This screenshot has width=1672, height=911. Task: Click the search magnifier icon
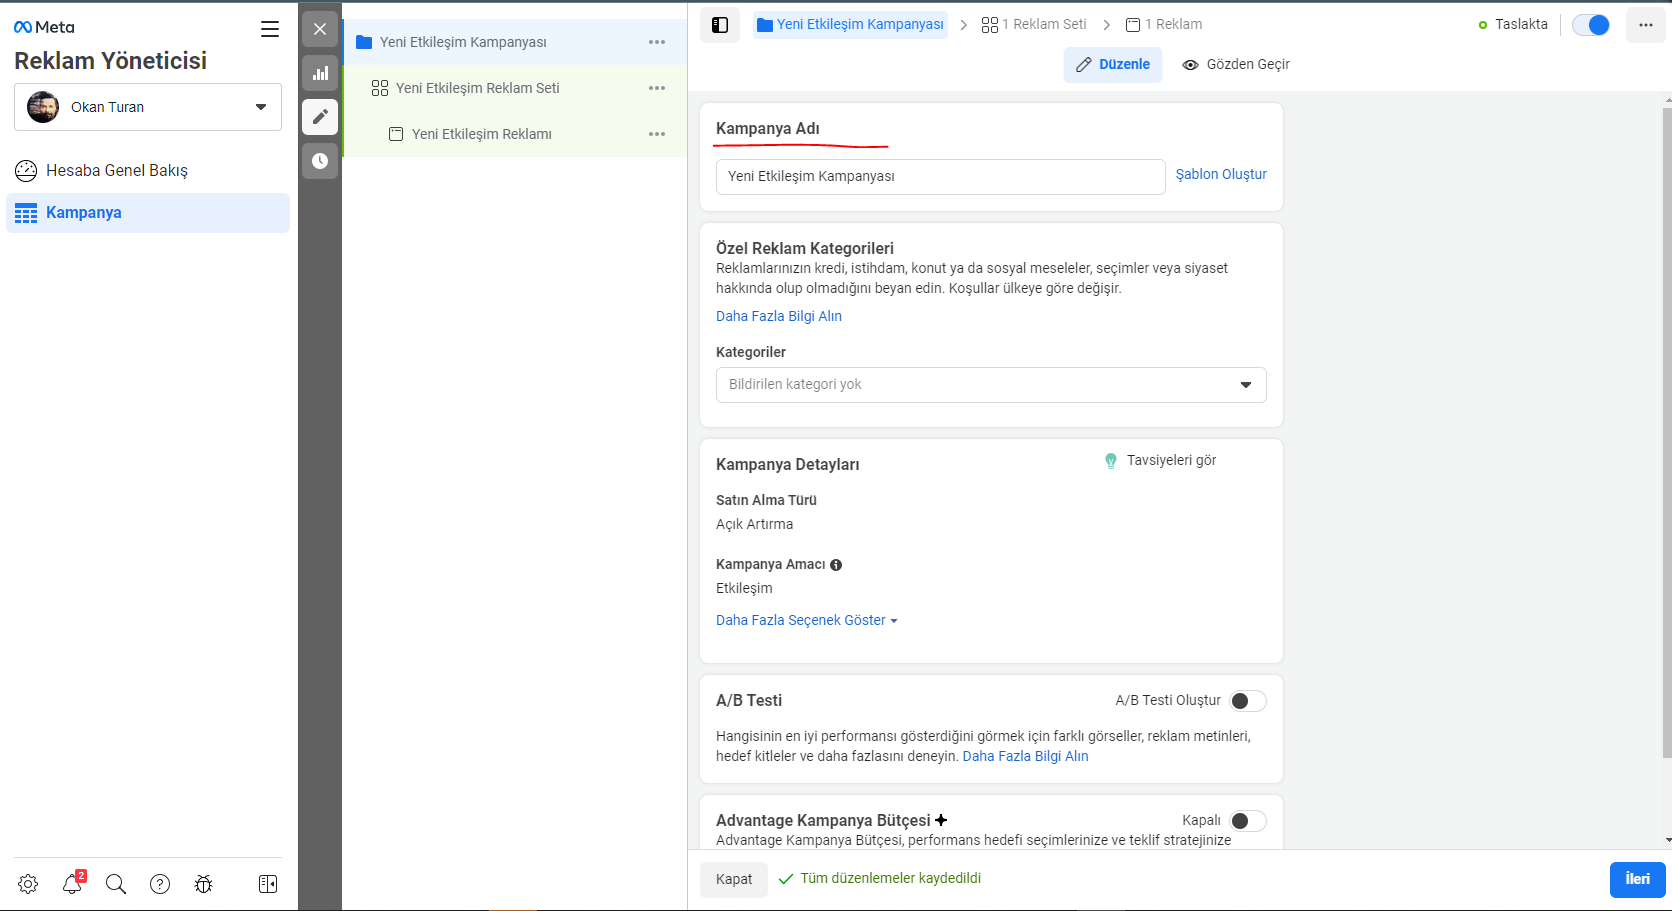click(x=116, y=884)
